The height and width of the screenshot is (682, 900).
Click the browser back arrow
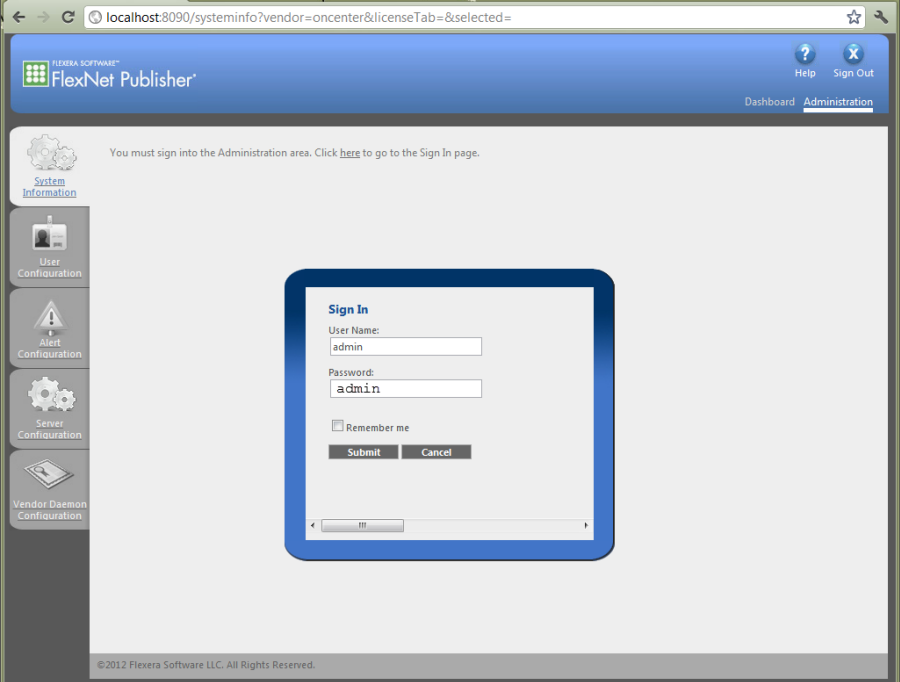19,17
